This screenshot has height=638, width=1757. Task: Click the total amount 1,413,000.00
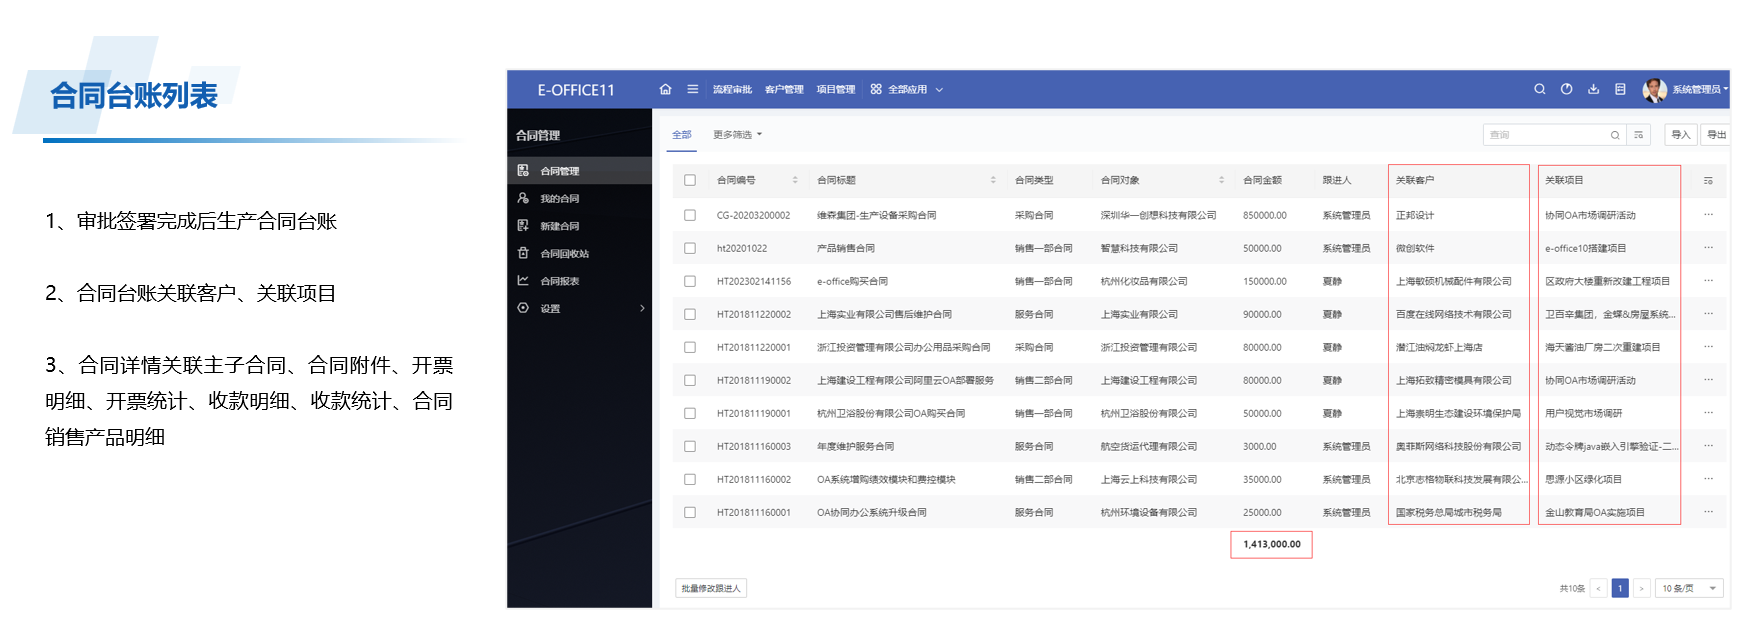click(x=1272, y=544)
